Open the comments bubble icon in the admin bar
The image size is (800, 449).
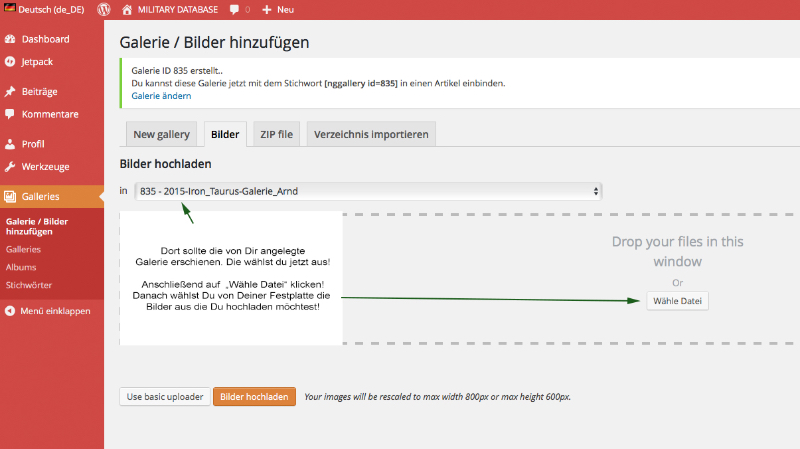click(234, 10)
